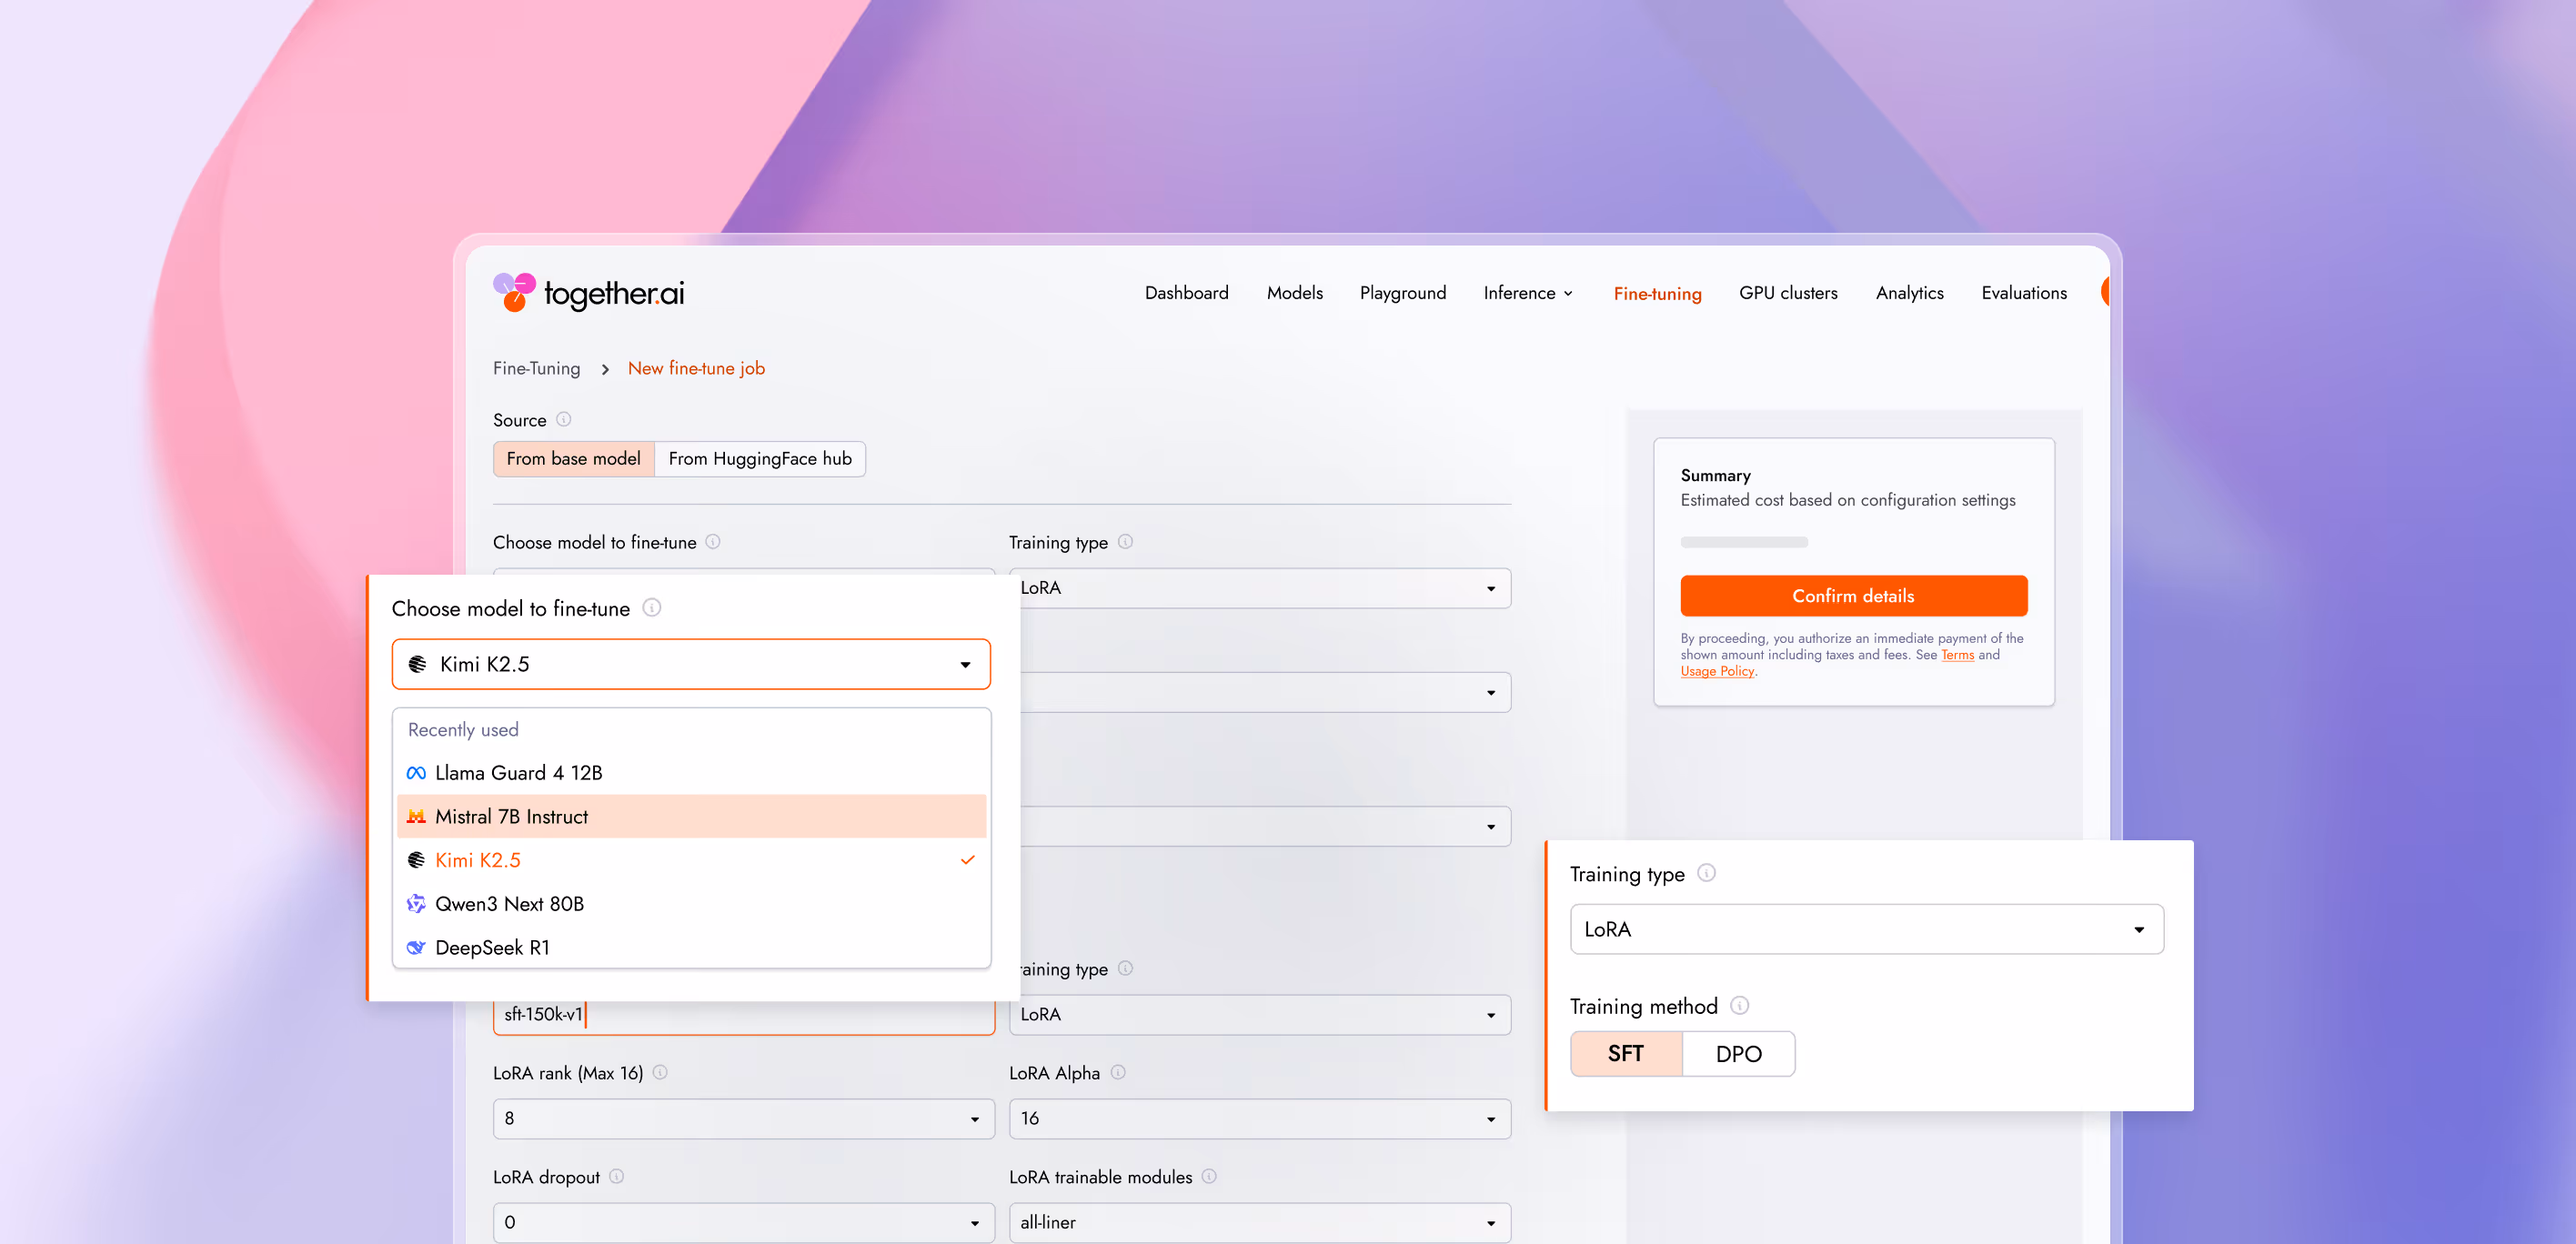Open the Inference menu in navigation
The image size is (2576, 1244).
click(1527, 293)
